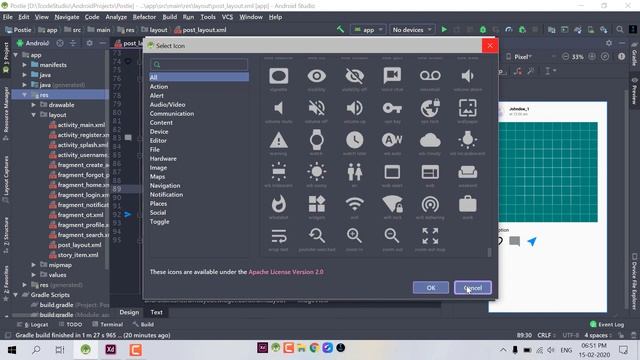Screen dimensions: 640x360
Task: Dismiss the dialog with Cancel
Action: click(x=473, y=288)
